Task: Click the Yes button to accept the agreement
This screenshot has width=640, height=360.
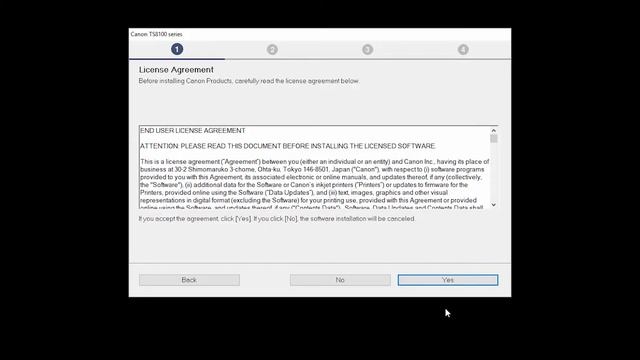Action: [x=448, y=280]
